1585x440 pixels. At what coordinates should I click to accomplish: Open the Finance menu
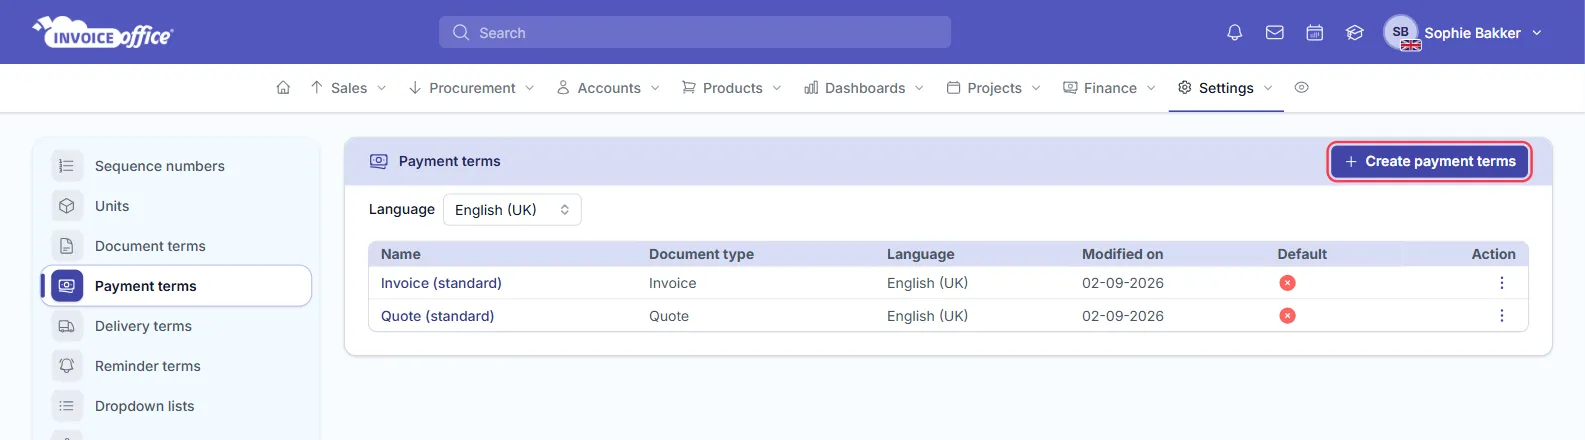pos(1109,88)
